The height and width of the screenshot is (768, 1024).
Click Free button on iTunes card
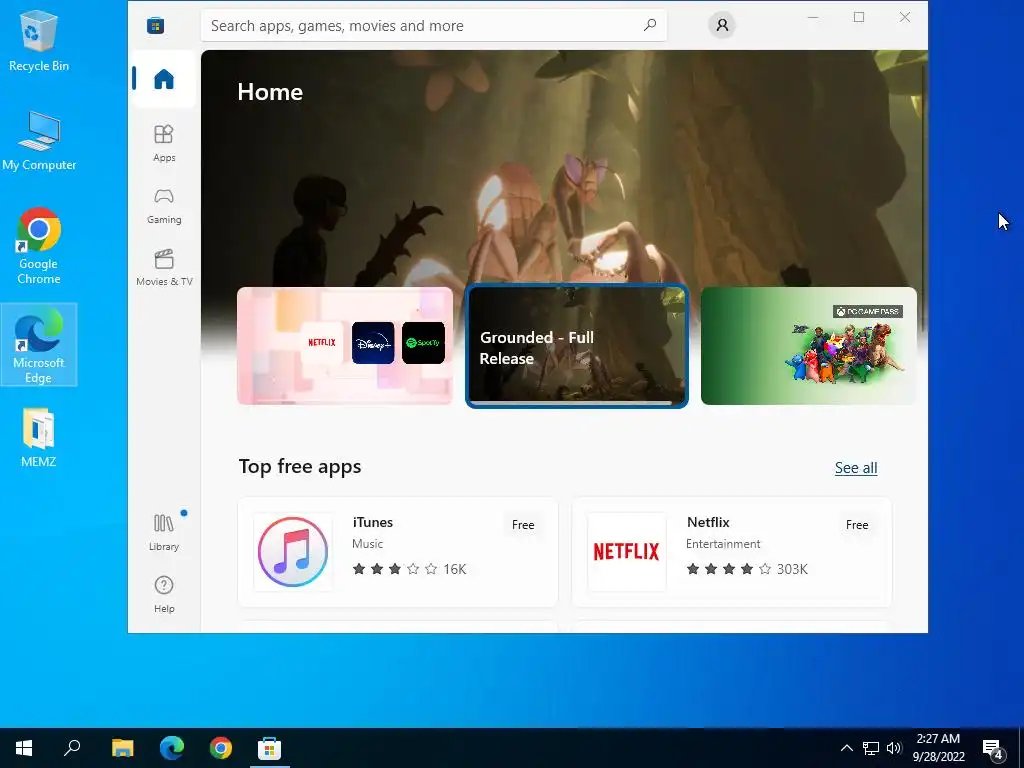click(523, 524)
